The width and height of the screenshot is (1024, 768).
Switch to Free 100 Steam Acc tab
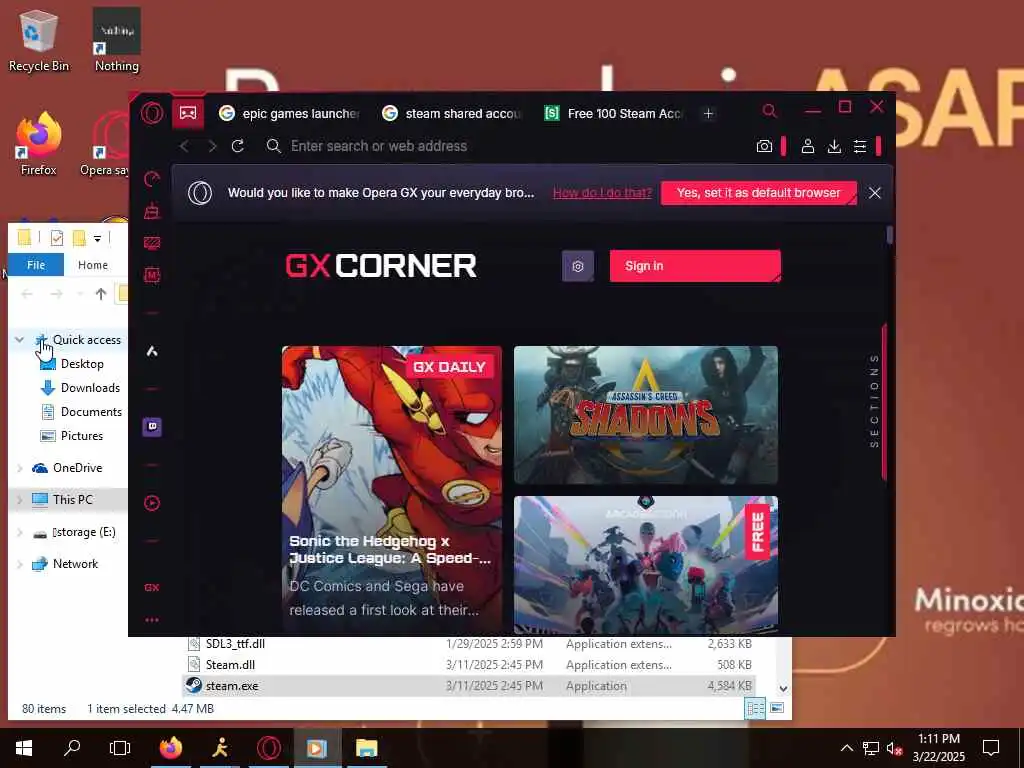(613, 114)
